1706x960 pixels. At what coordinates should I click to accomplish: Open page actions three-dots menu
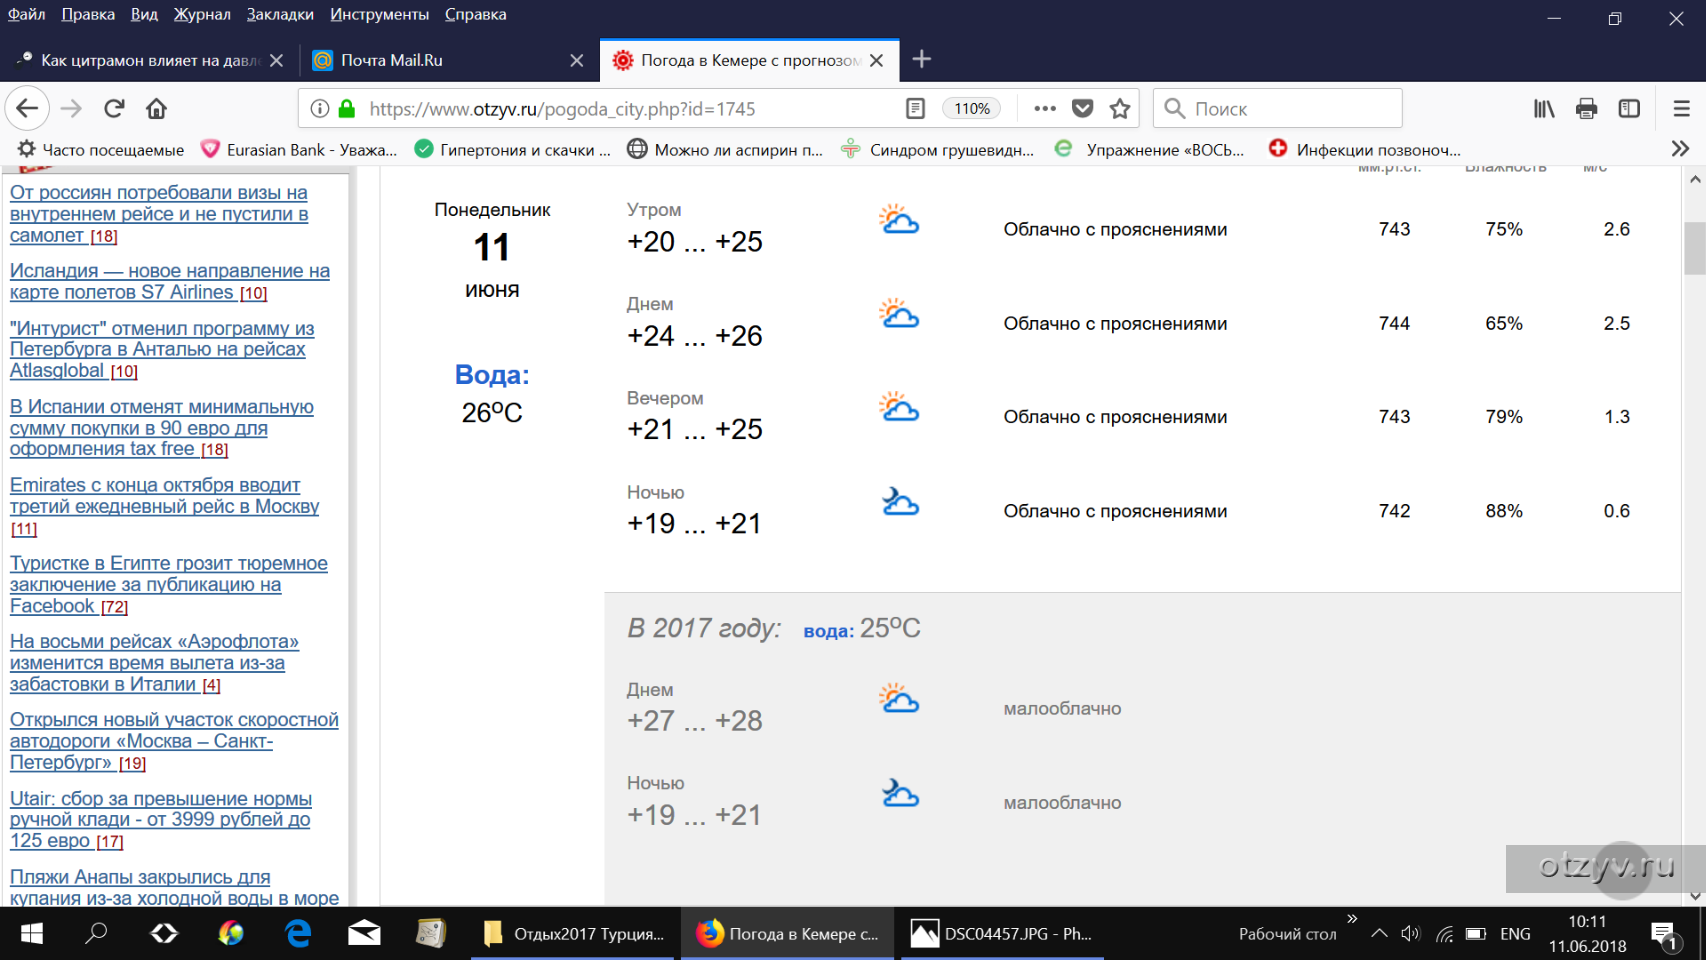pyautogui.click(x=1045, y=108)
